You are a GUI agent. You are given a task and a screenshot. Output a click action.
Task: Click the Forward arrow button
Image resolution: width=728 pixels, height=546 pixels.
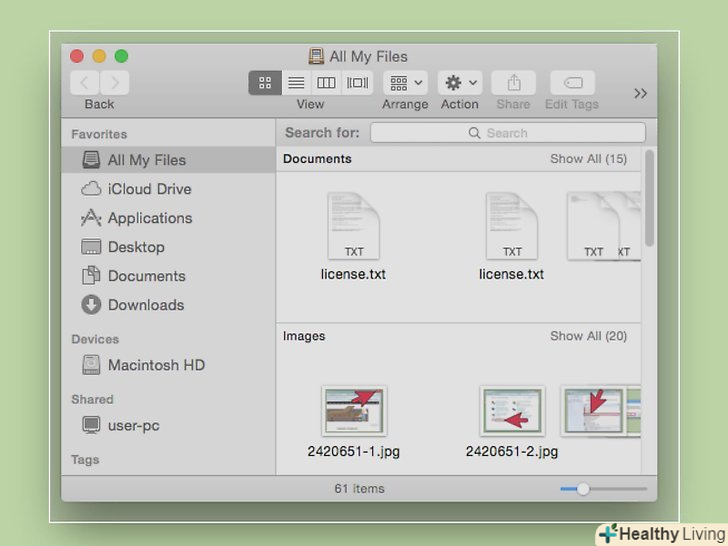(x=114, y=83)
